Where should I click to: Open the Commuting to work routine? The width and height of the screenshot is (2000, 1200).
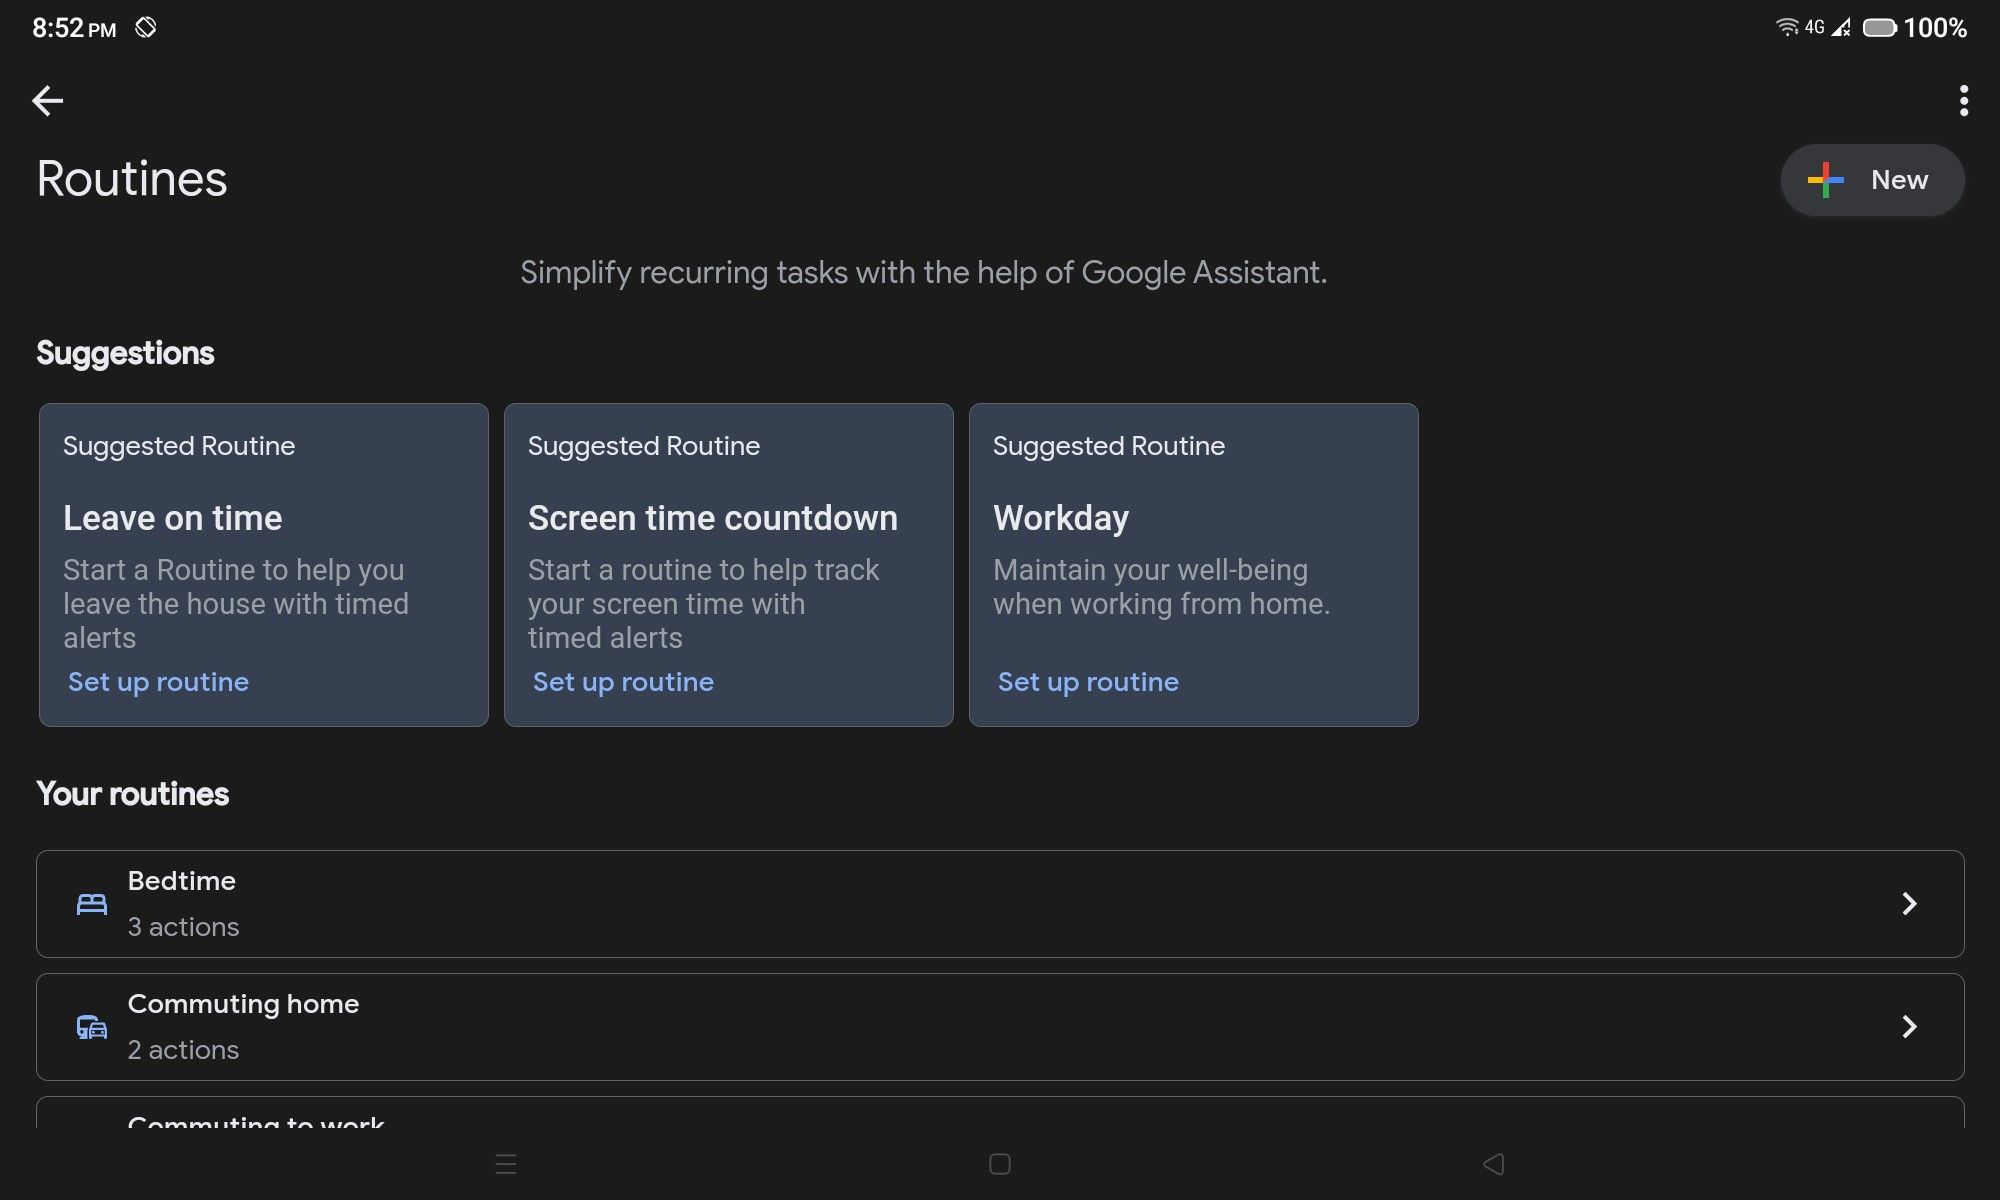256,1120
